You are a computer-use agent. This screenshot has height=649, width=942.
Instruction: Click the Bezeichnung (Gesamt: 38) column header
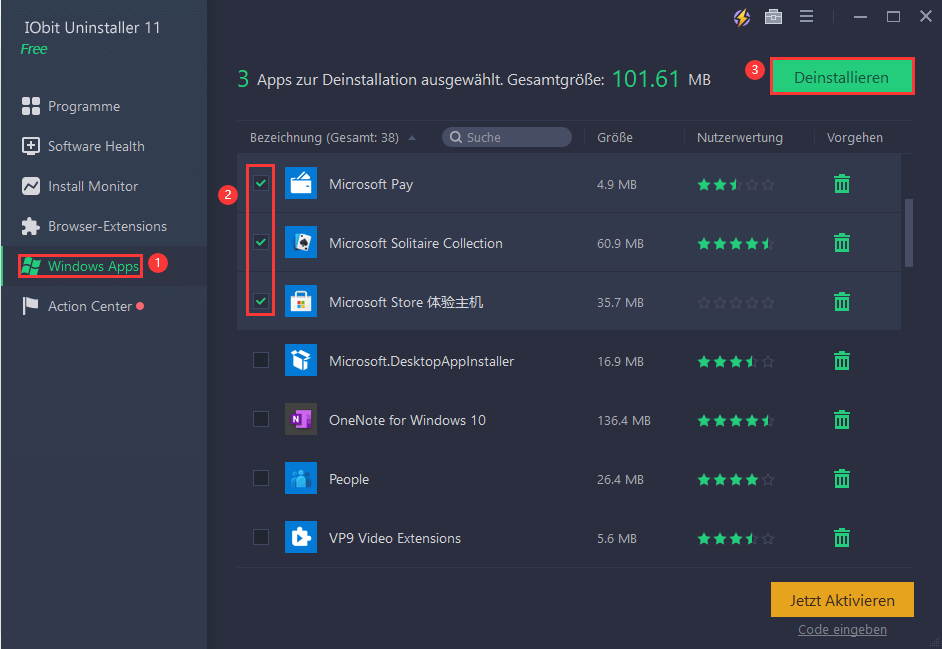324,138
